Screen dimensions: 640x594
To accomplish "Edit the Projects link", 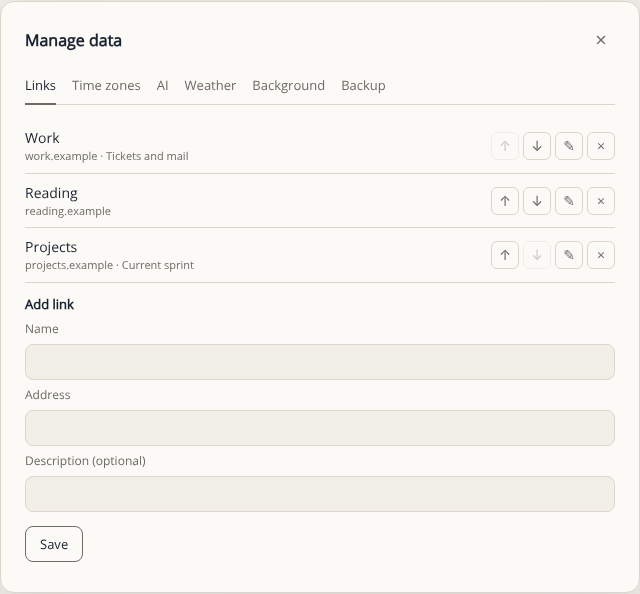I will point(569,255).
